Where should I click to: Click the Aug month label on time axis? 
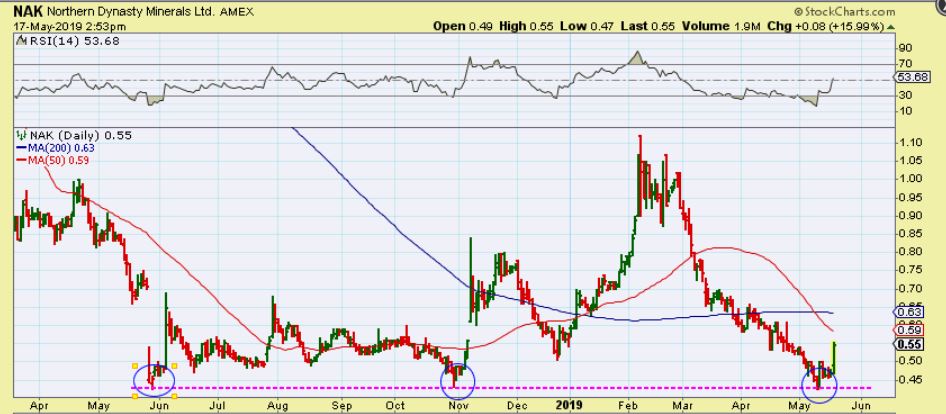(x=276, y=406)
